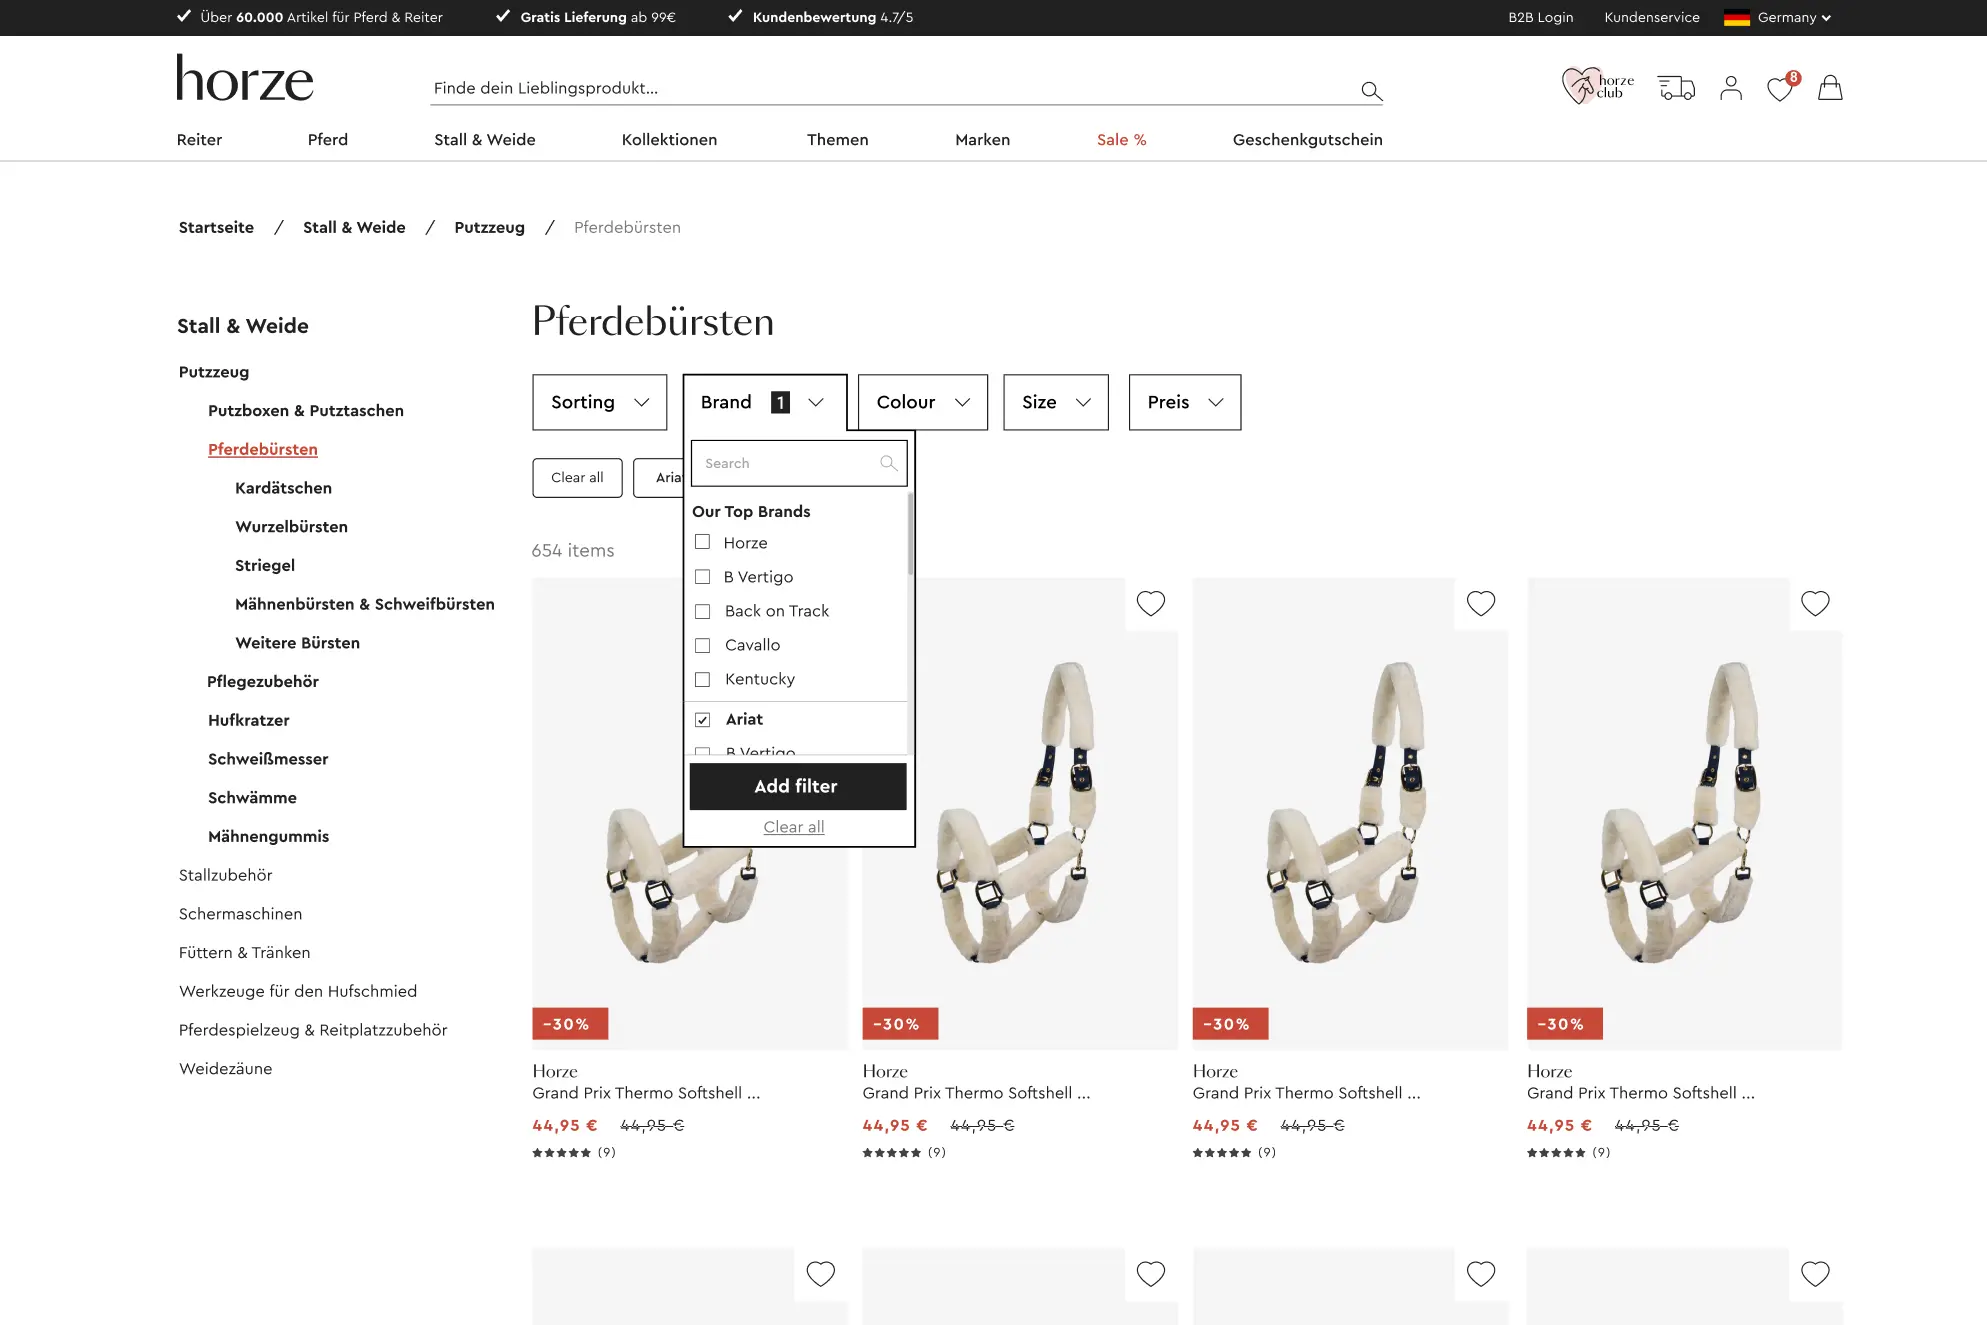This screenshot has height=1325, width=1987.
Task: Open the wishlist heart with badge 8
Action: [x=1780, y=90]
